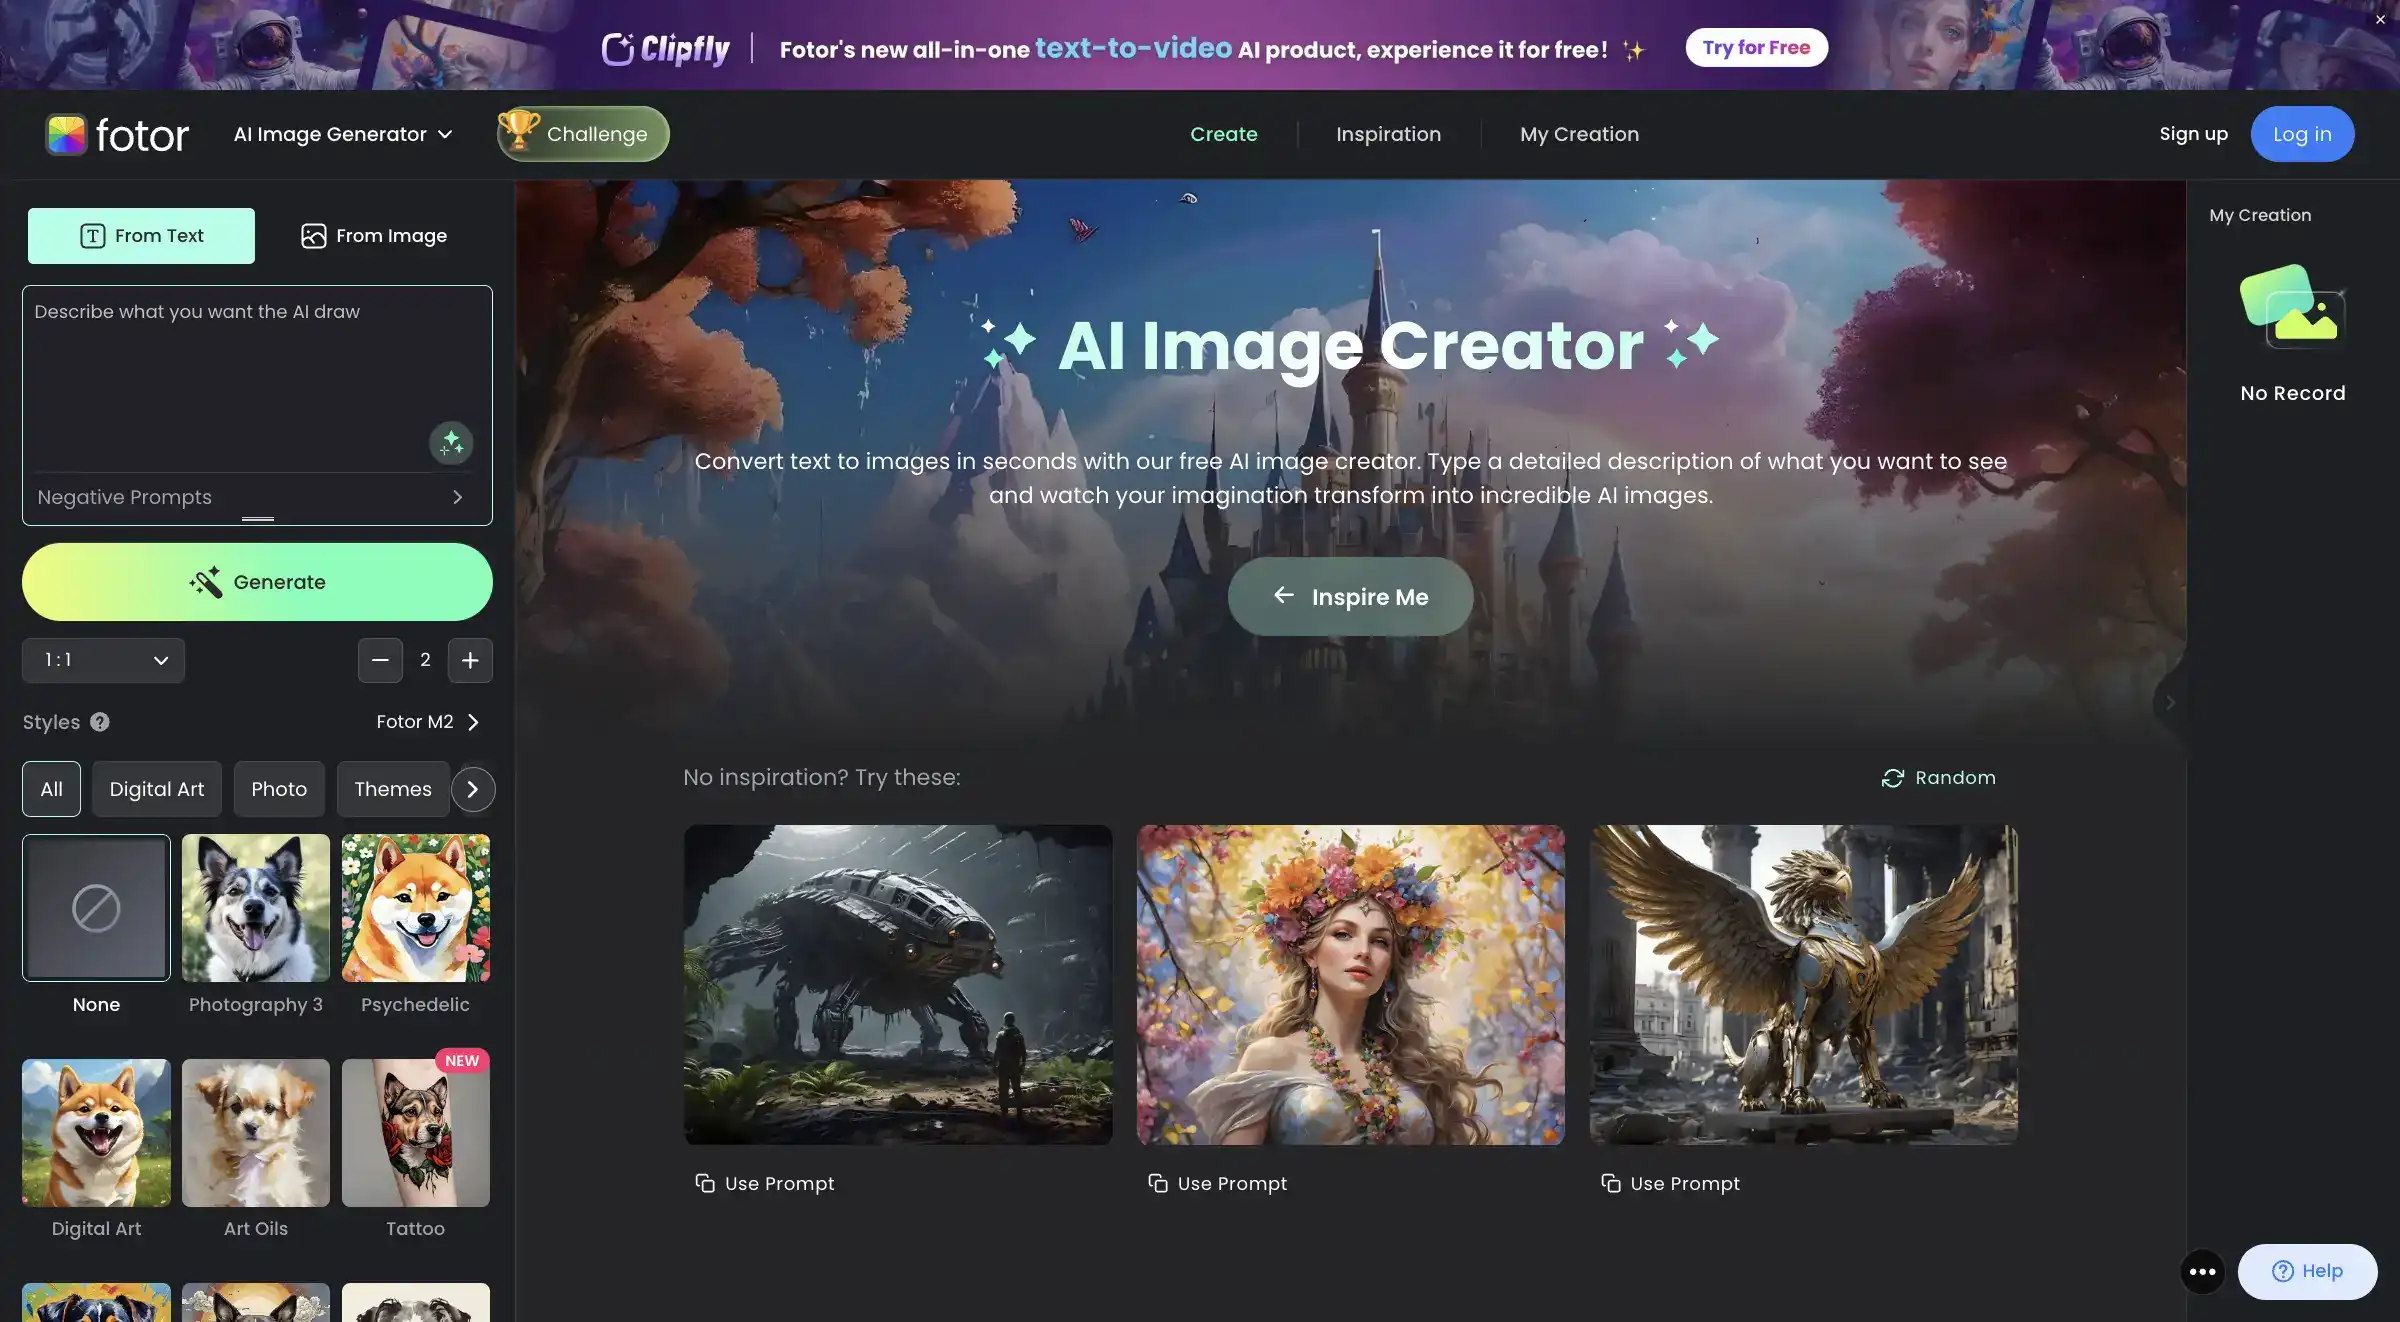Click the AI sparkle prompt enhancement icon
Screen dimensions: 2400x1322
451,441
